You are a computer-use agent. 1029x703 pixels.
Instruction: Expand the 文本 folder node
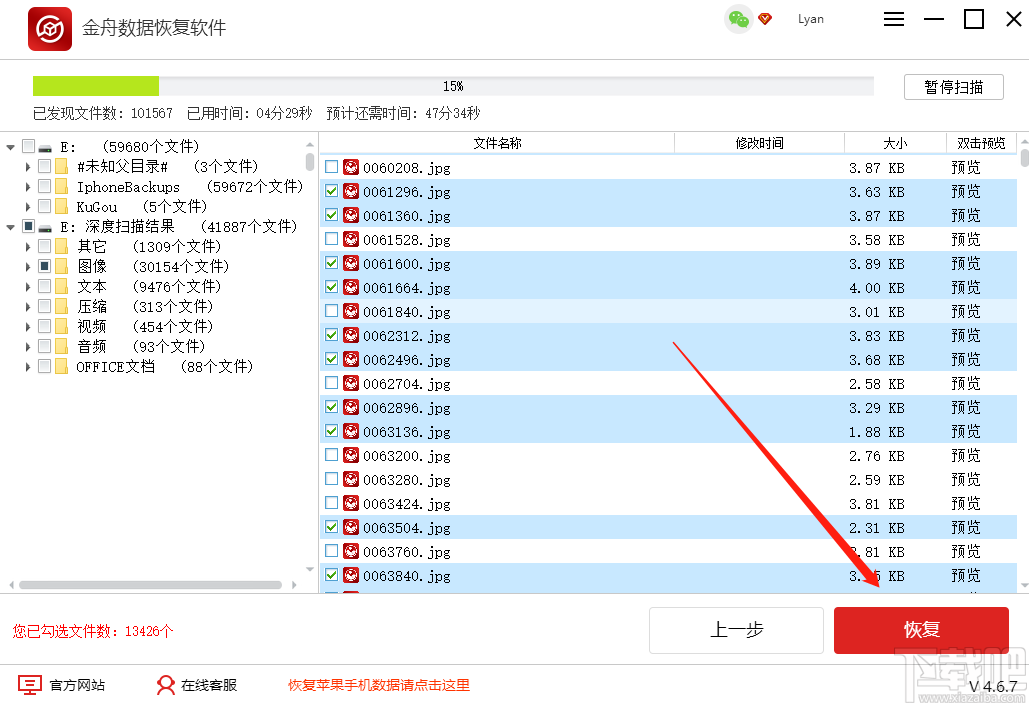point(28,287)
